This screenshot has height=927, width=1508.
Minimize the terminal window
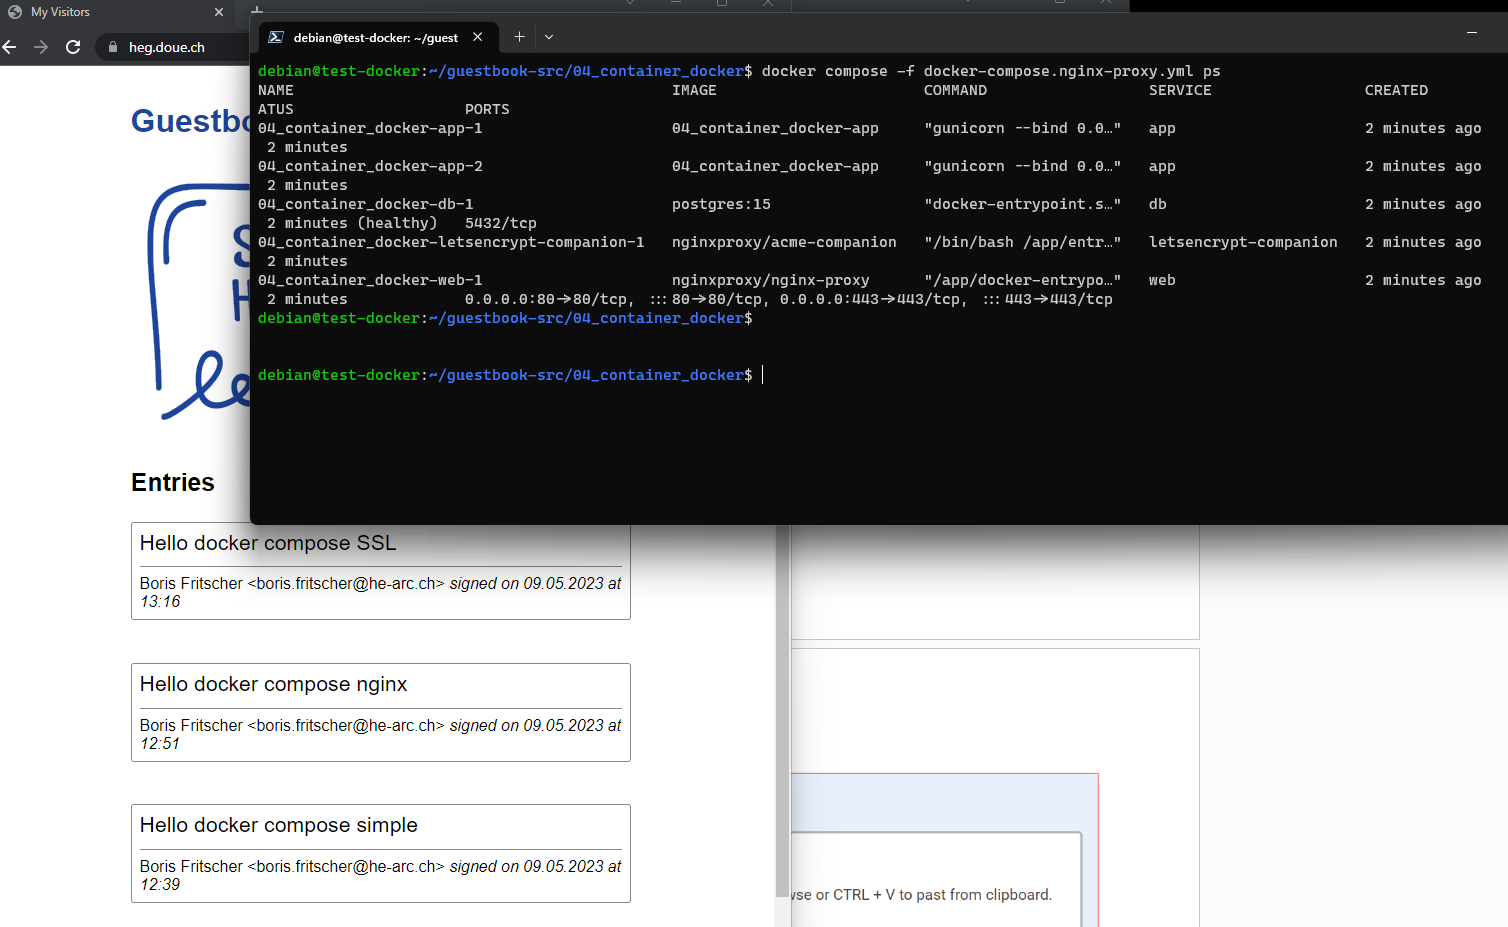coord(1471,33)
